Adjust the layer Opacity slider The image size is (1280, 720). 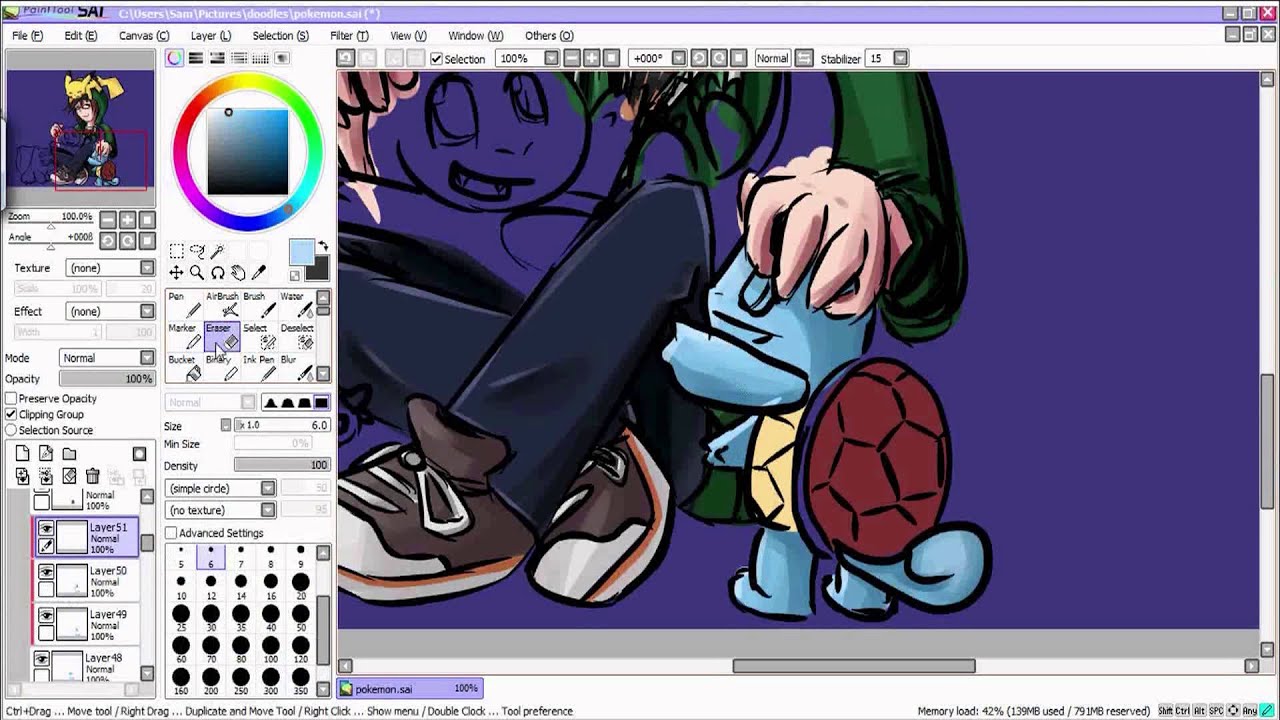pos(106,379)
